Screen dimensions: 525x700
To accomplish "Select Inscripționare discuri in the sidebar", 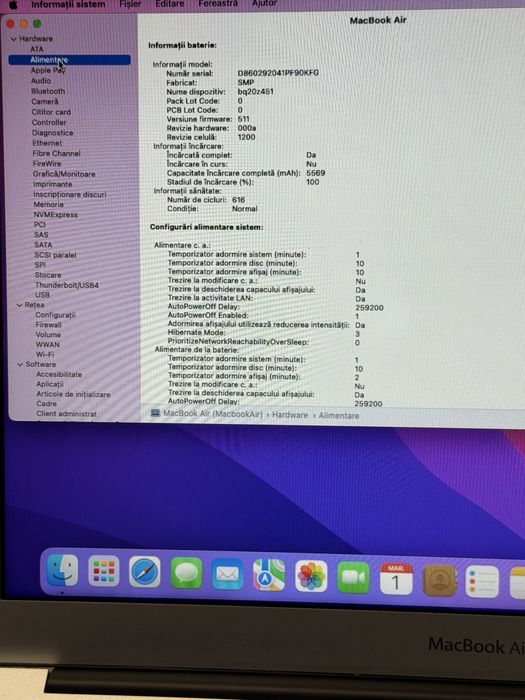I will (70, 194).
